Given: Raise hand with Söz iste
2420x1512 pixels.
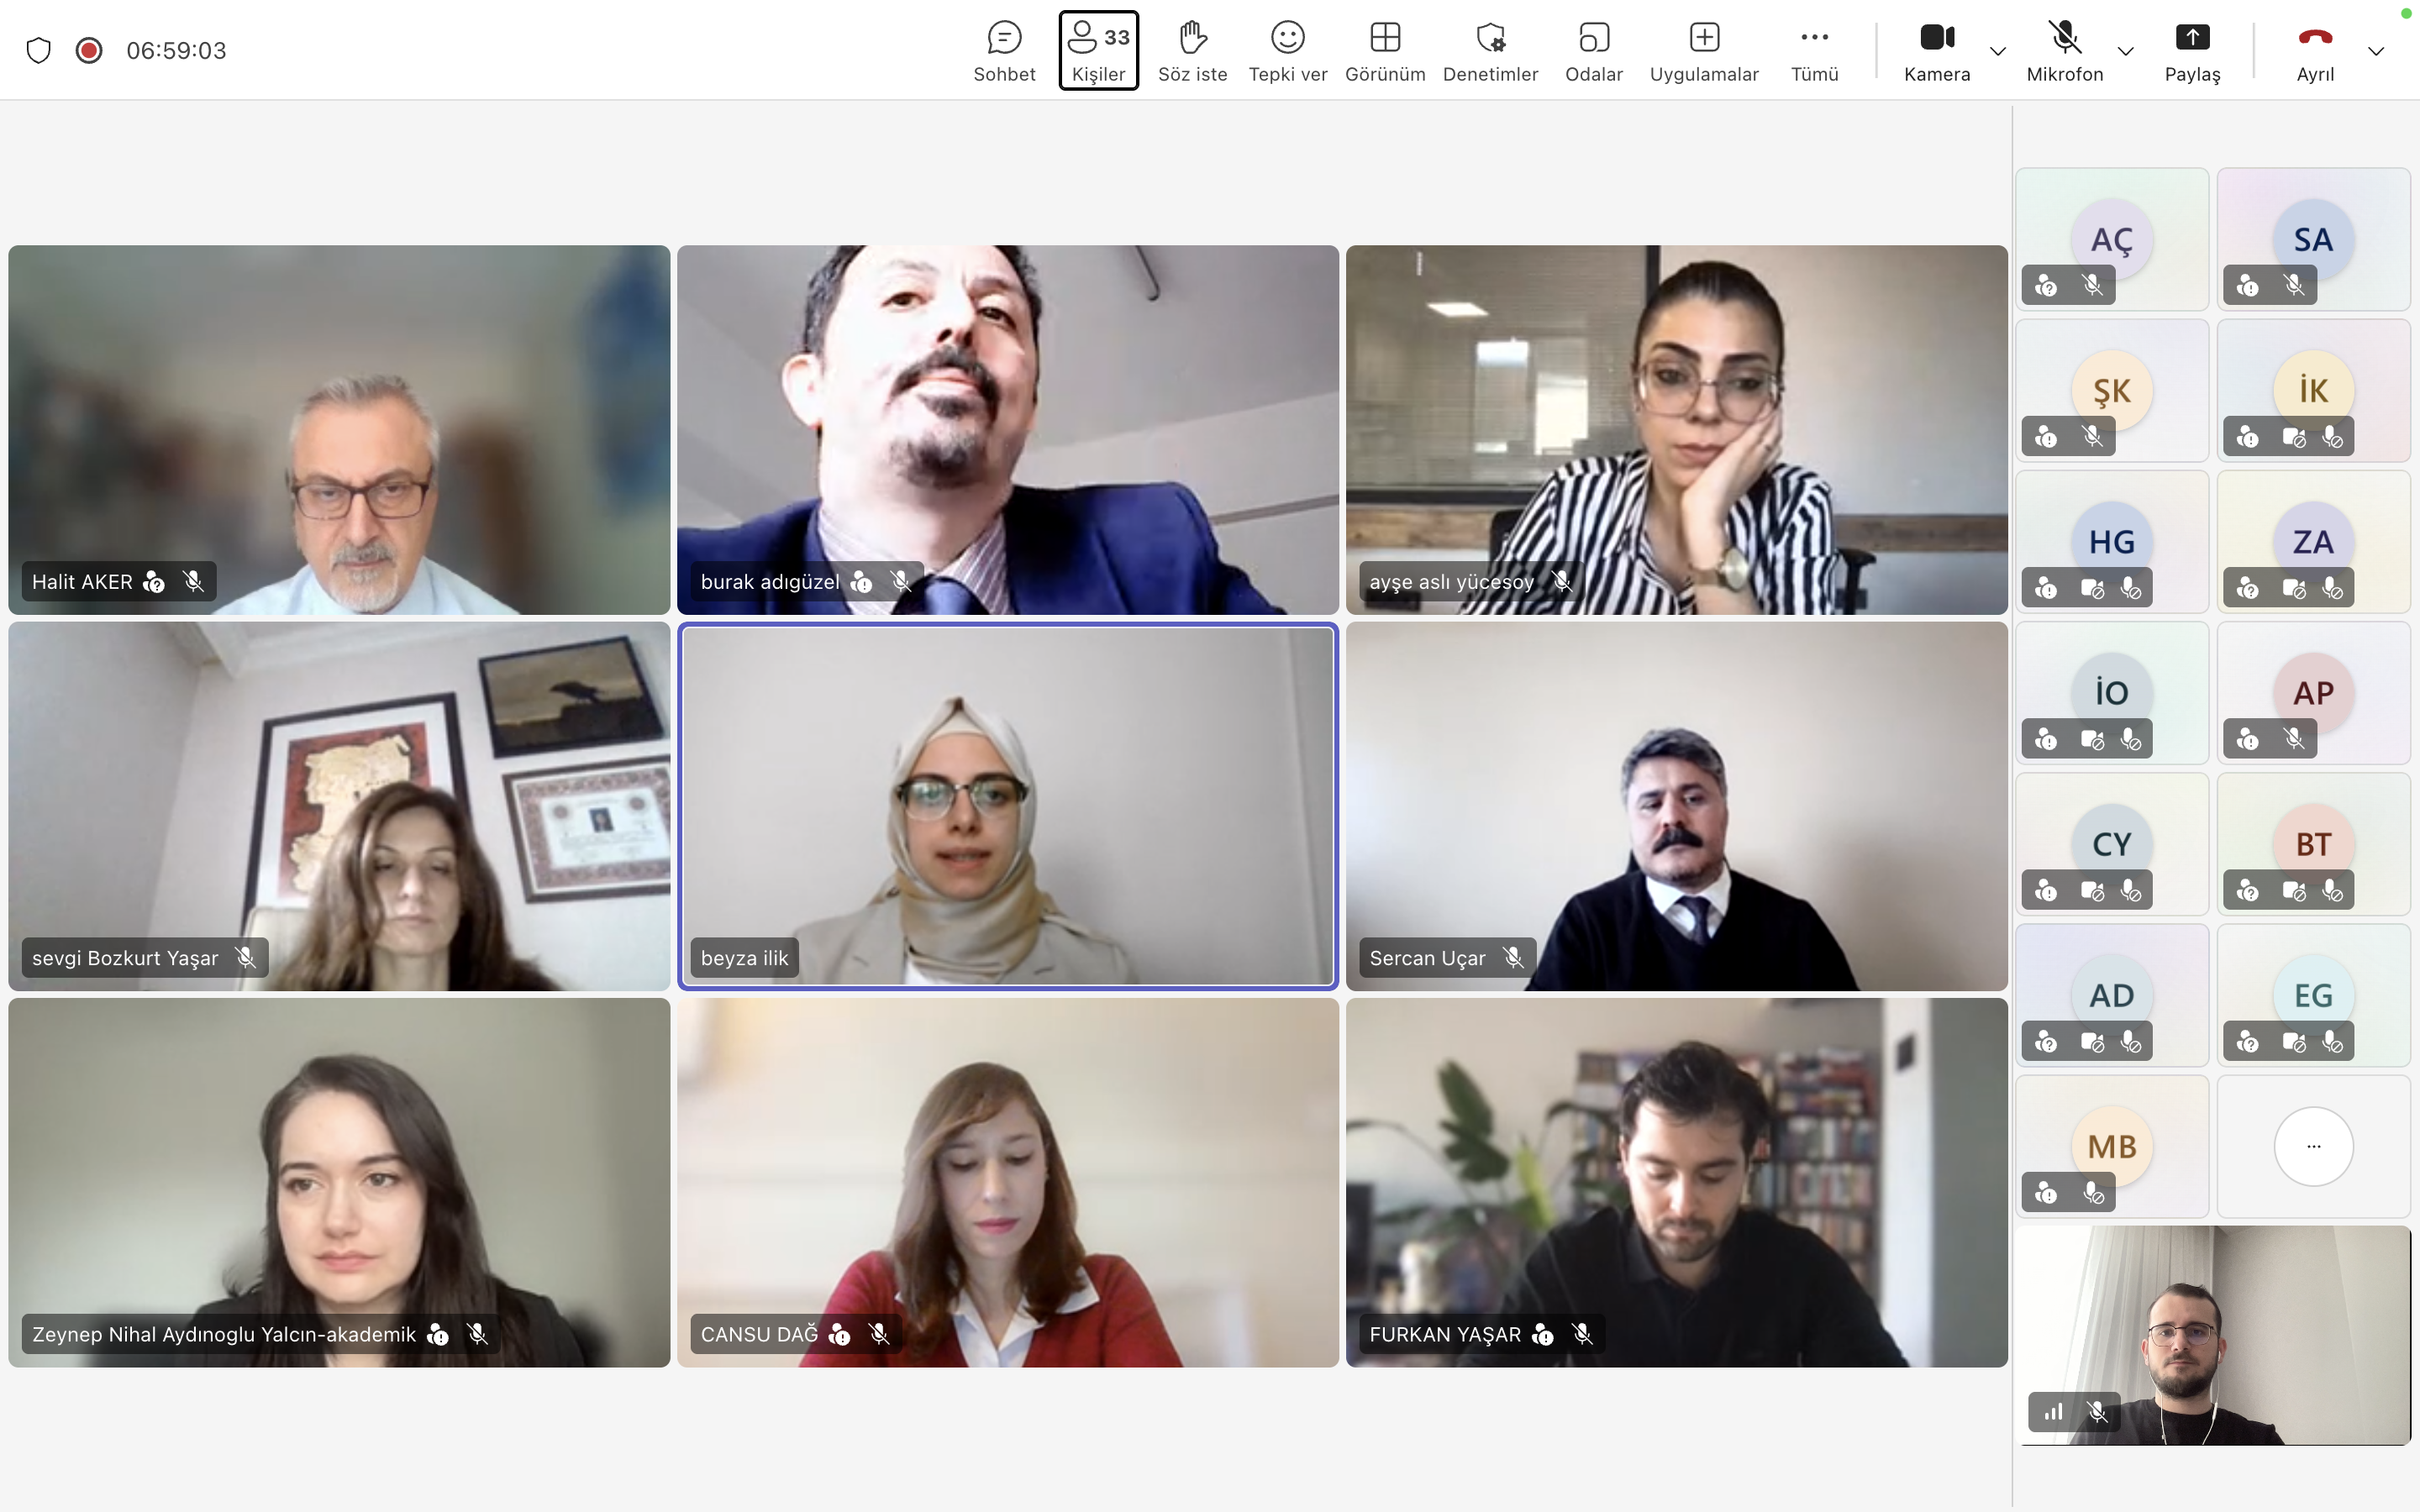Looking at the screenshot, I should [x=1192, y=50].
